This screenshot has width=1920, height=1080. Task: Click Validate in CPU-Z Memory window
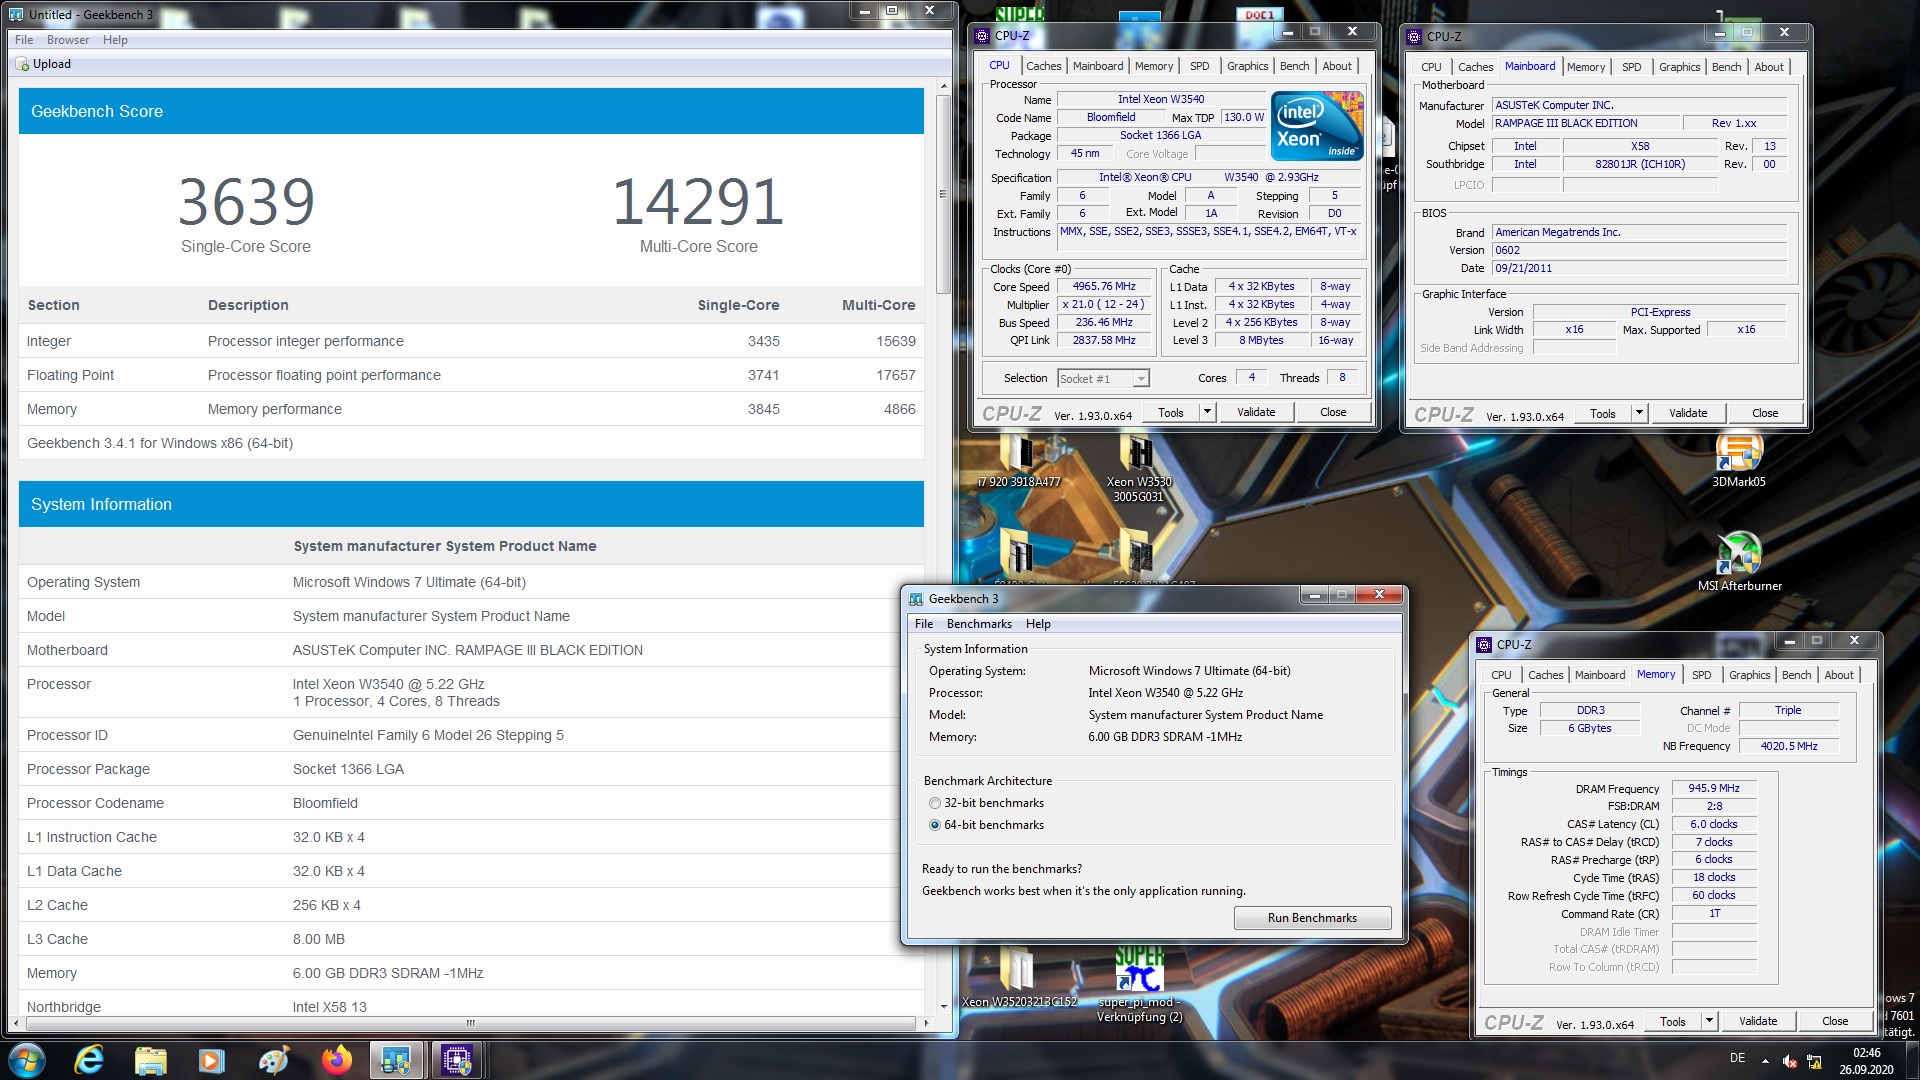pos(1758,1021)
